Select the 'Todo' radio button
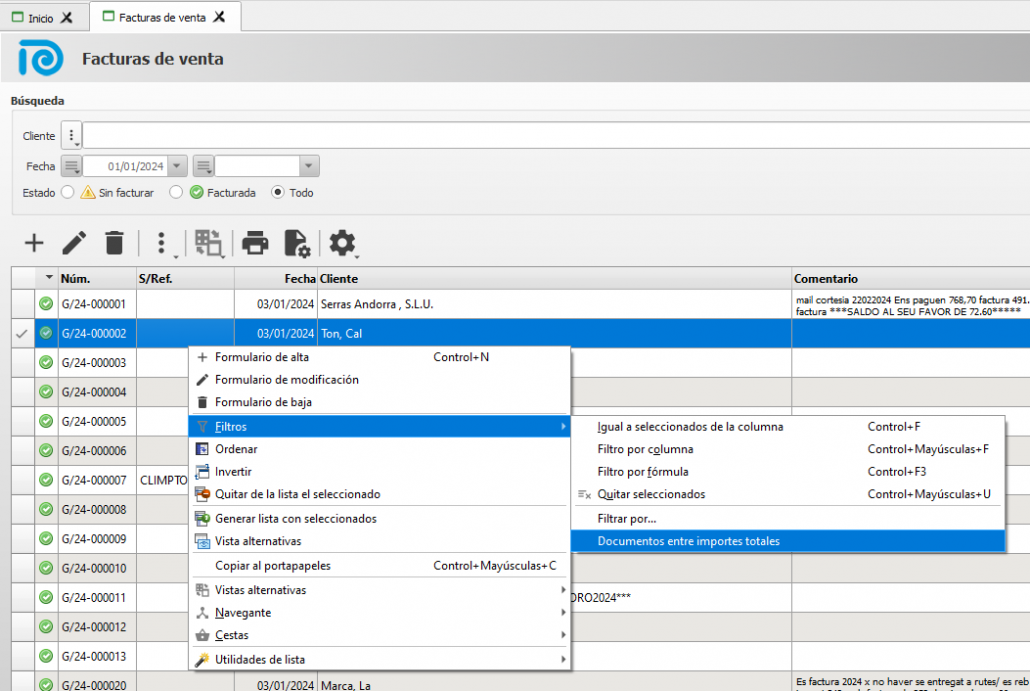Image resolution: width=1030 pixels, height=691 pixels. click(x=278, y=192)
